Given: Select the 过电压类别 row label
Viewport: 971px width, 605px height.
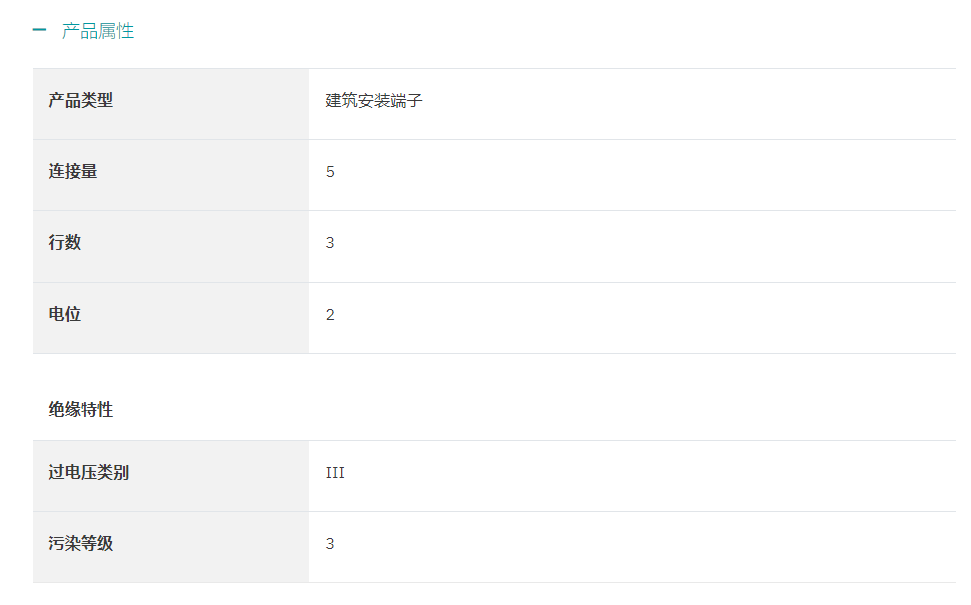Looking at the screenshot, I should click(171, 476).
